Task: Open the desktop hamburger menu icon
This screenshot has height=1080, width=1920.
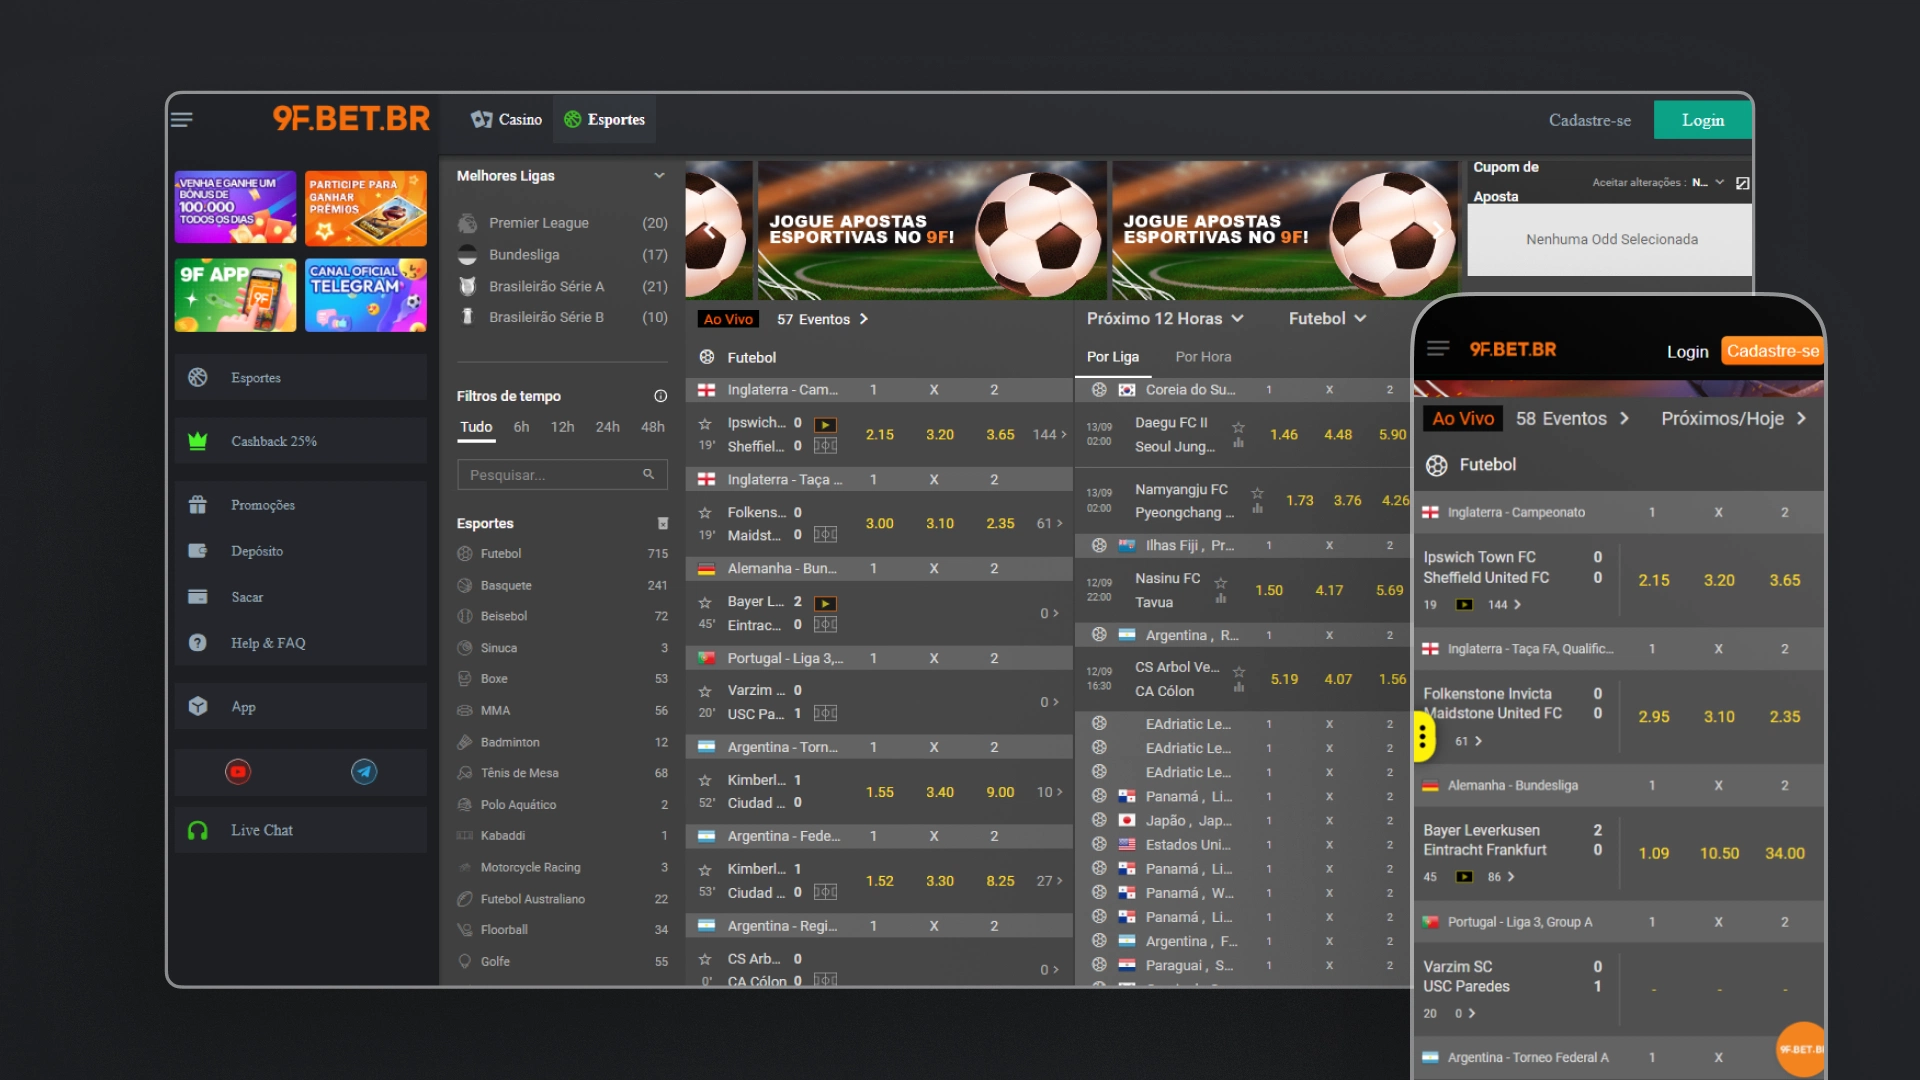Action: click(x=181, y=120)
